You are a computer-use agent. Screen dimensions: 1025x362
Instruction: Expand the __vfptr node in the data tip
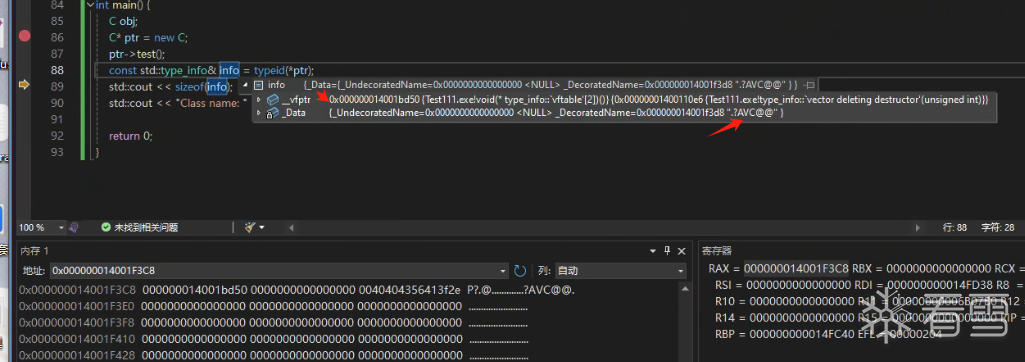[259, 100]
